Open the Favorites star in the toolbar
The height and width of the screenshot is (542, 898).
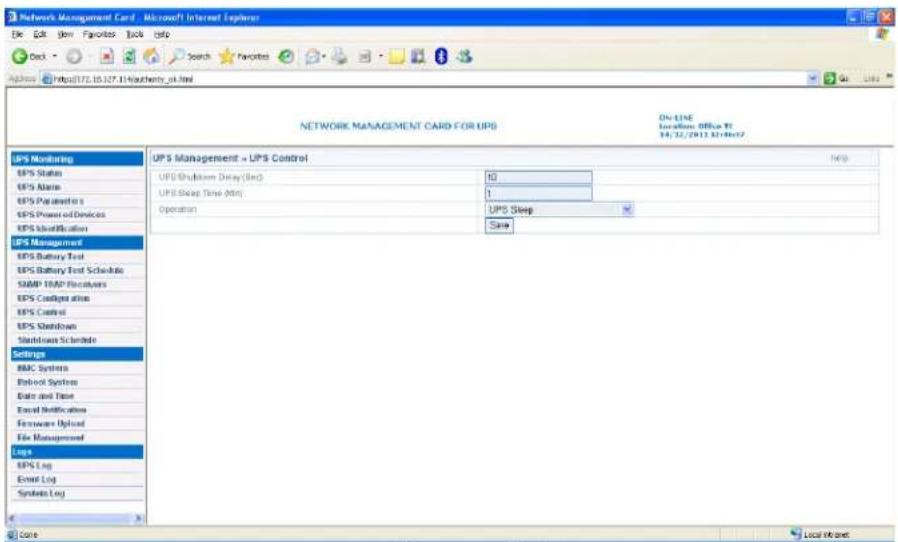(x=244, y=56)
